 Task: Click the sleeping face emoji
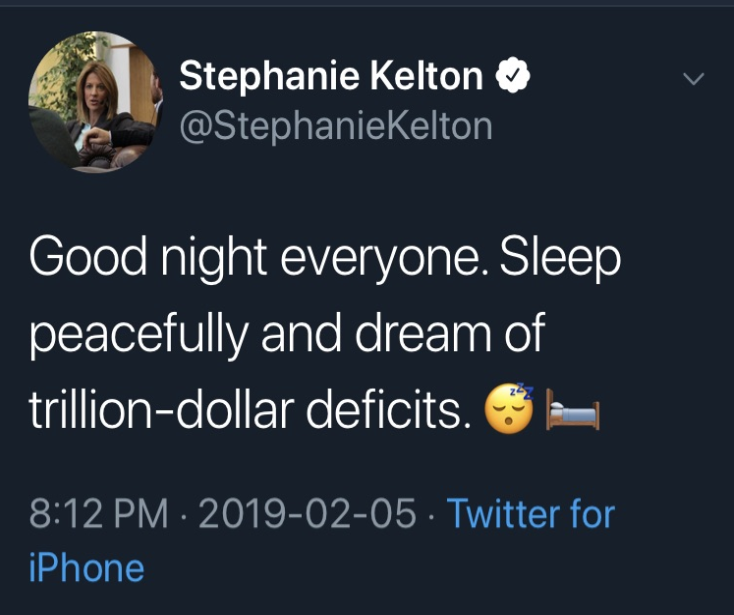(510, 410)
